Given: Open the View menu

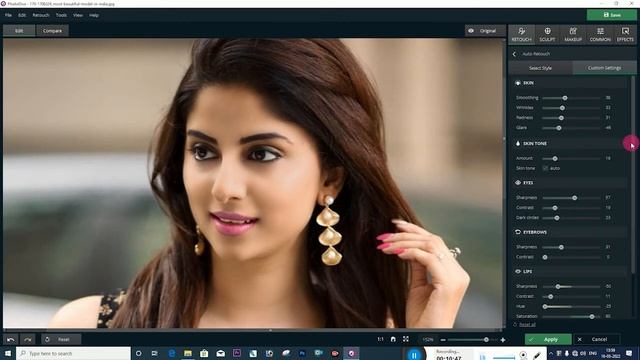Looking at the screenshot, I should (x=78, y=15).
